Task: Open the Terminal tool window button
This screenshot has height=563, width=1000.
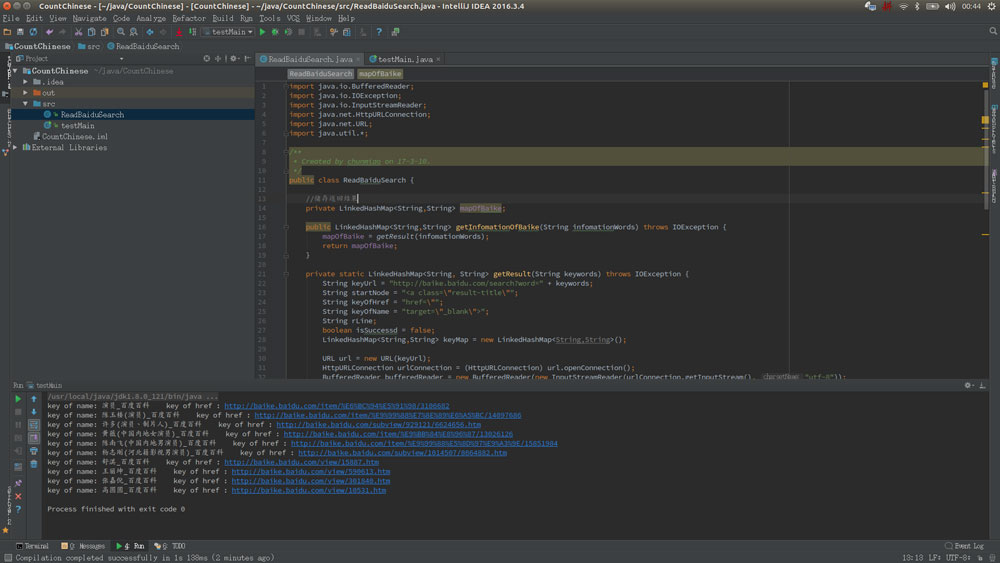Action: click(33, 546)
